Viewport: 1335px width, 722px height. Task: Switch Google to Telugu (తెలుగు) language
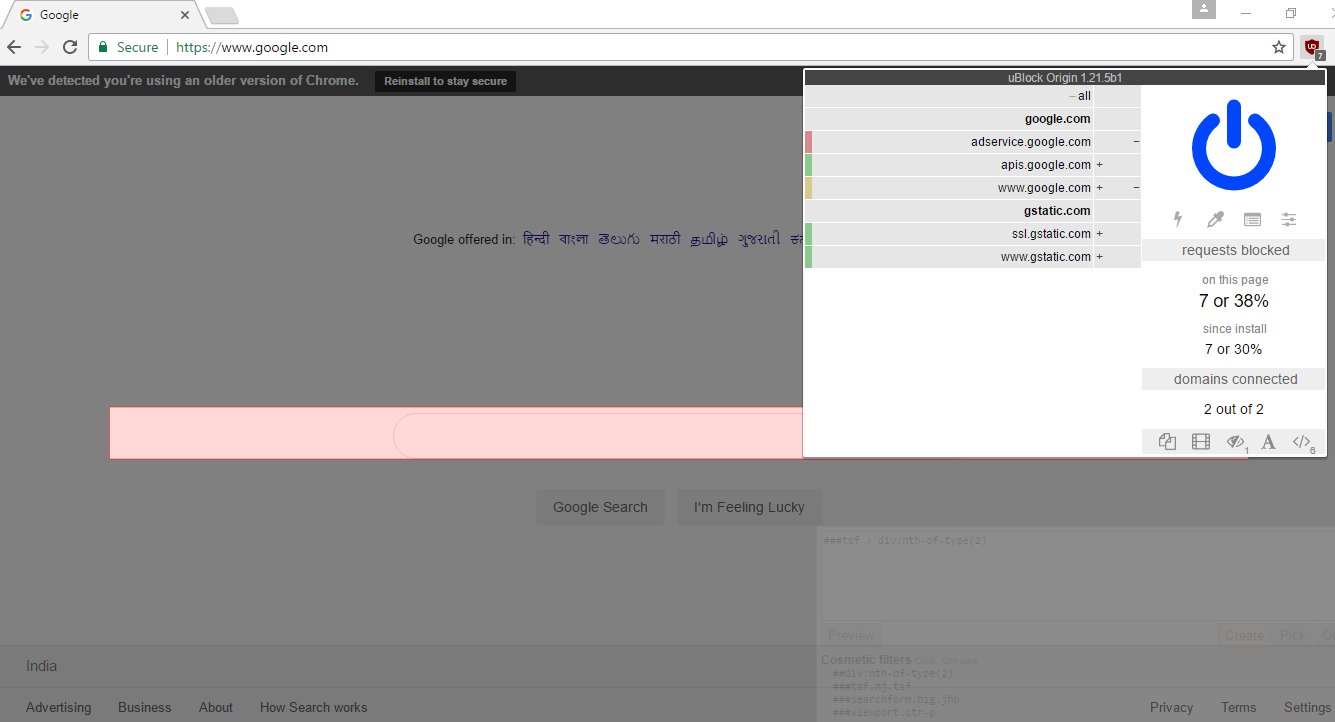coord(619,239)
